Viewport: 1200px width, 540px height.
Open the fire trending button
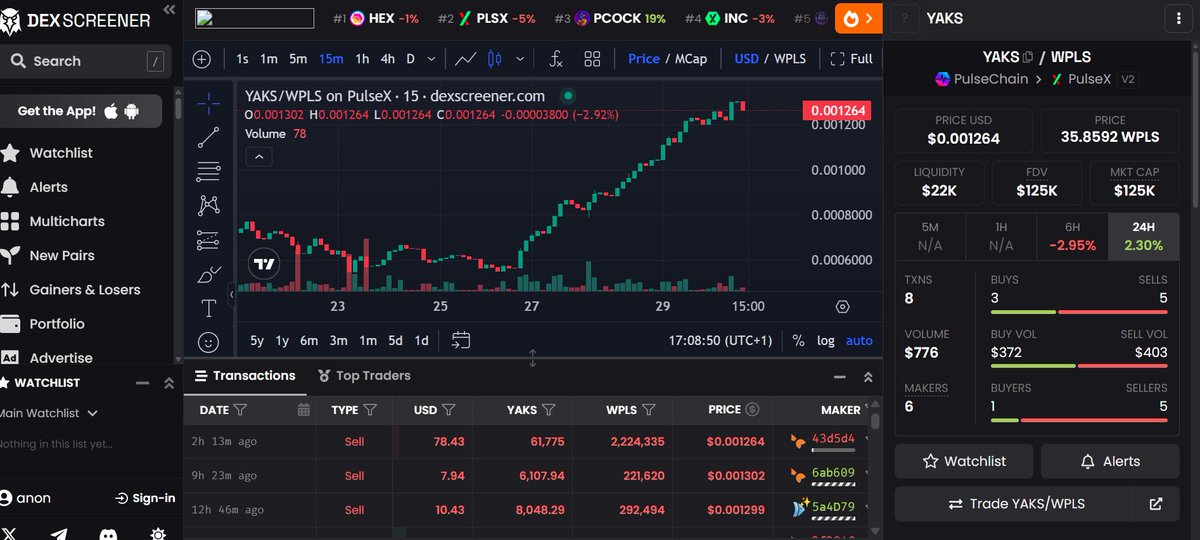(x=858, y=18)
